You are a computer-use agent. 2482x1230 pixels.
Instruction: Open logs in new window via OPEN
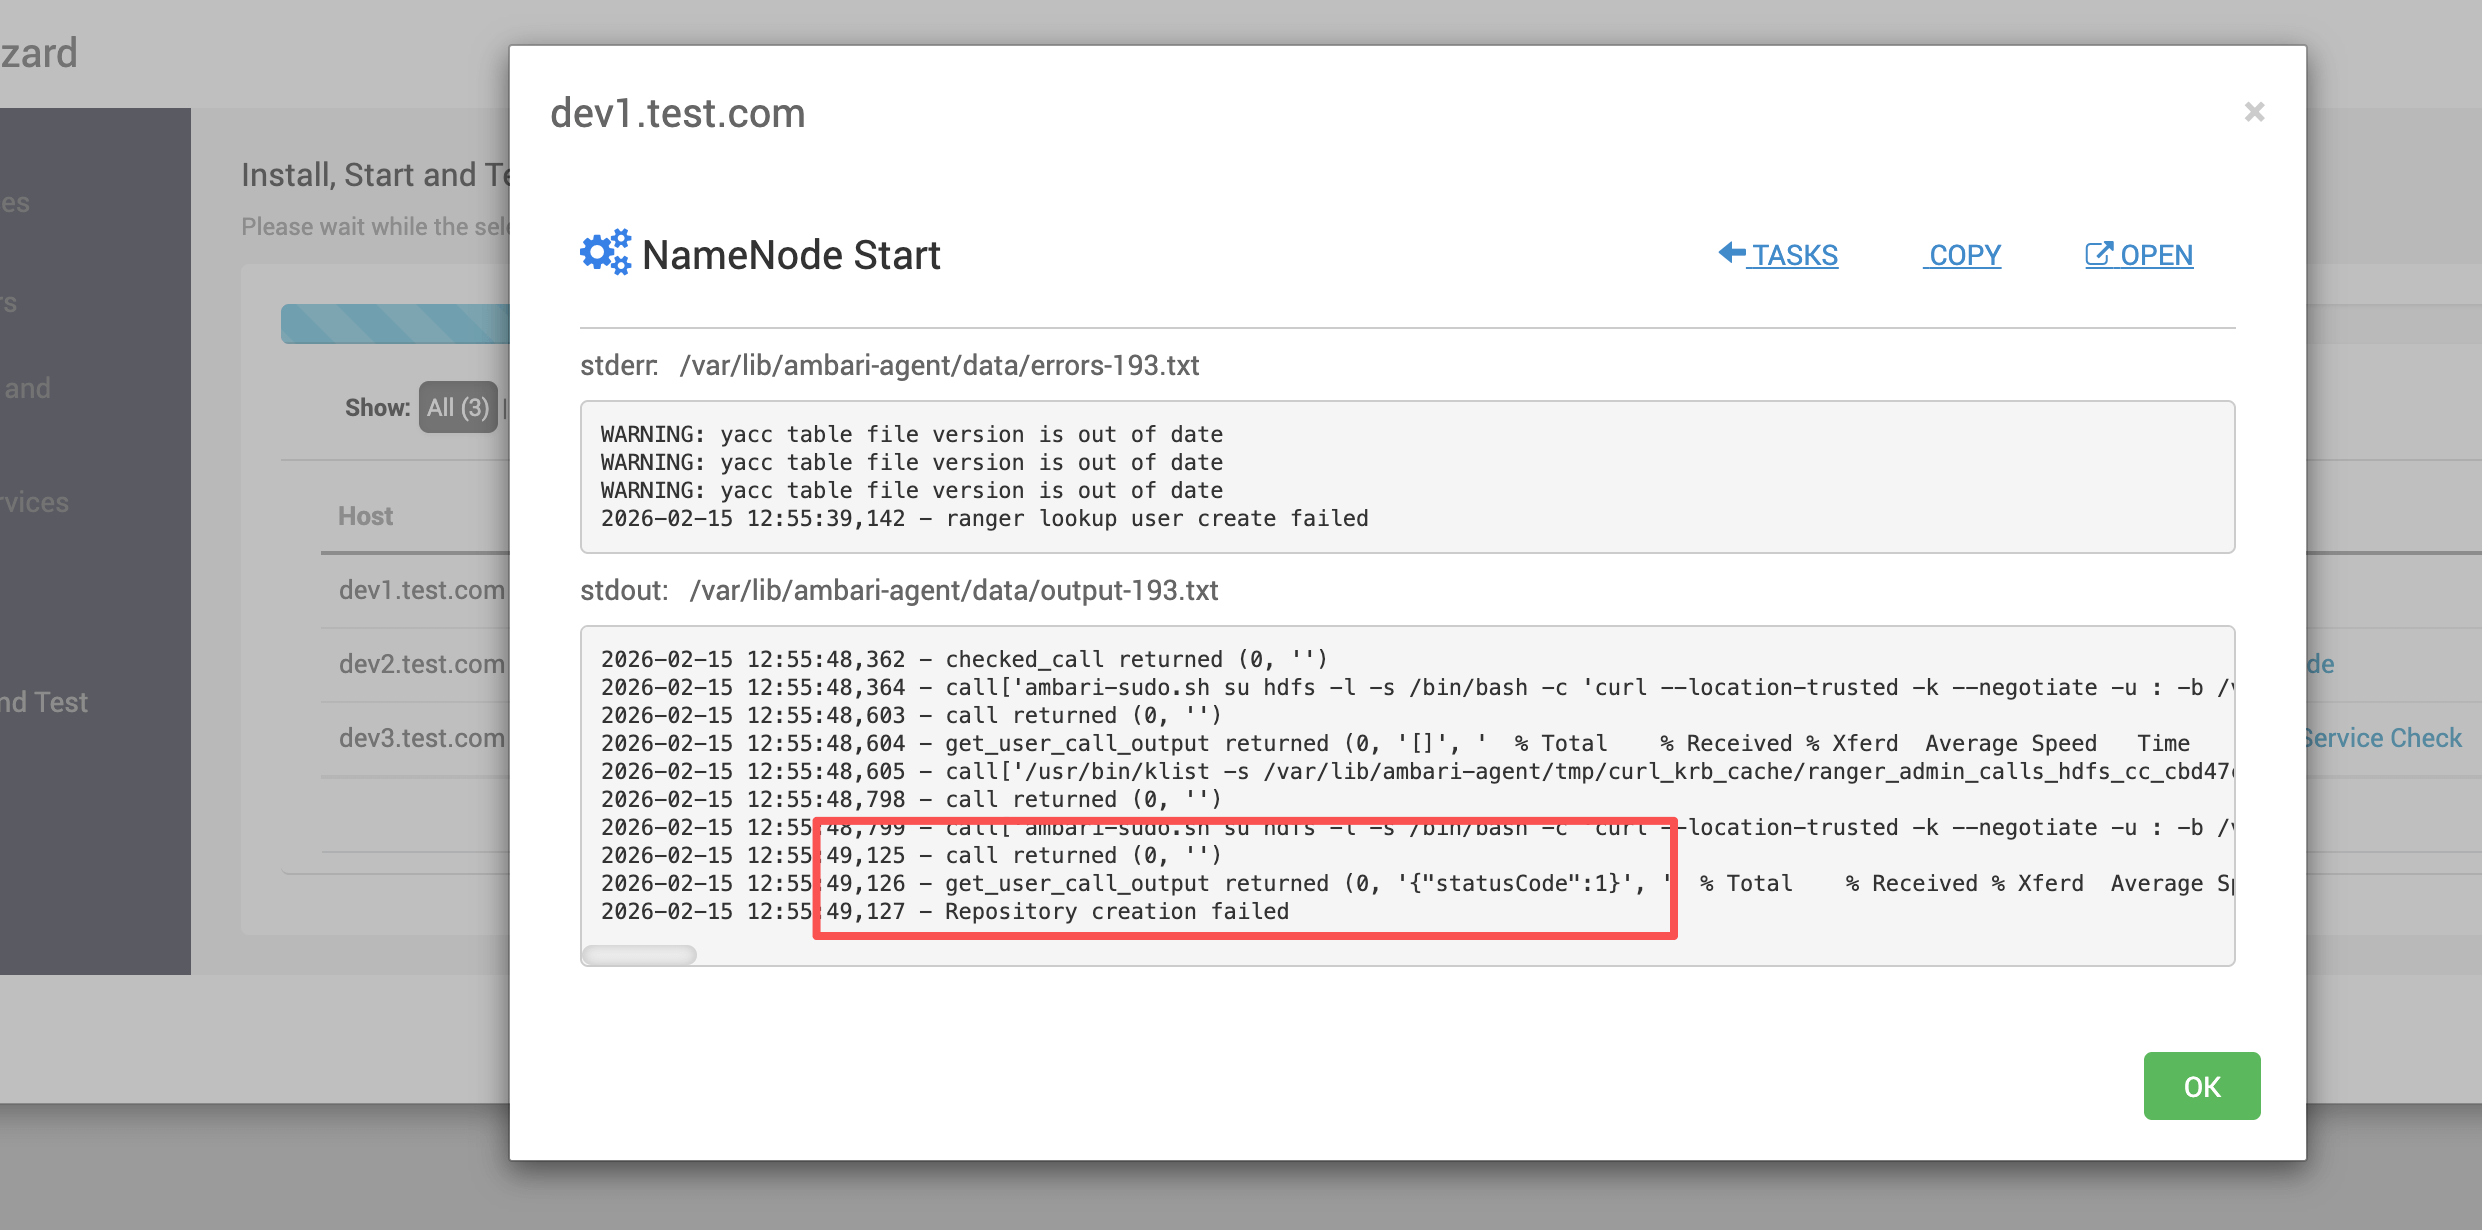2155,255
